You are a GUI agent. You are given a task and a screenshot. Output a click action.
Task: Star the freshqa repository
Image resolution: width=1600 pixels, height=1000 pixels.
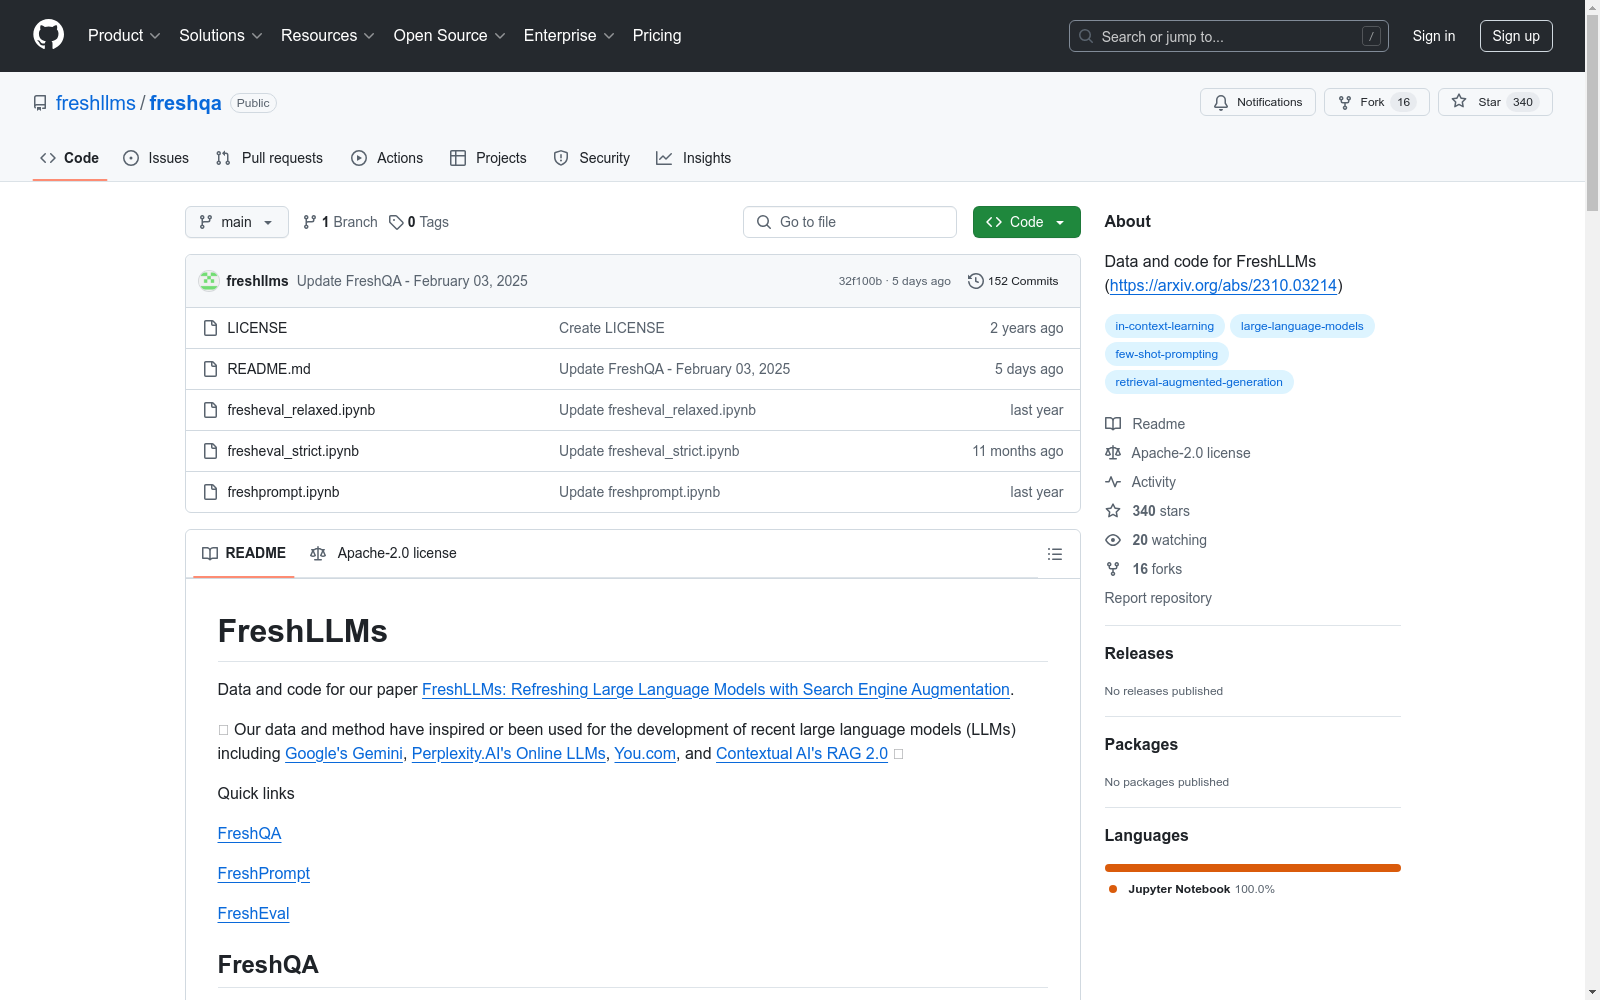(x=1495, y=102)
